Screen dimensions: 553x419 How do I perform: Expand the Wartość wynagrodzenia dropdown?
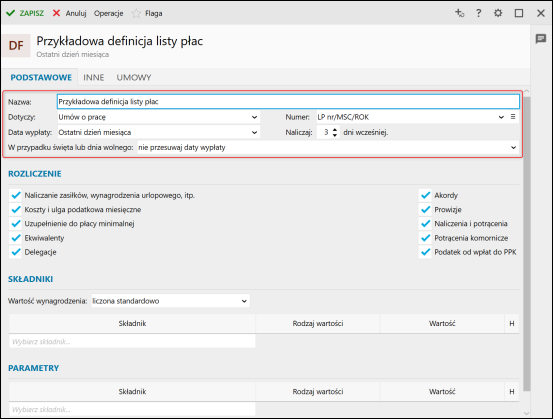tap(170, 301)
